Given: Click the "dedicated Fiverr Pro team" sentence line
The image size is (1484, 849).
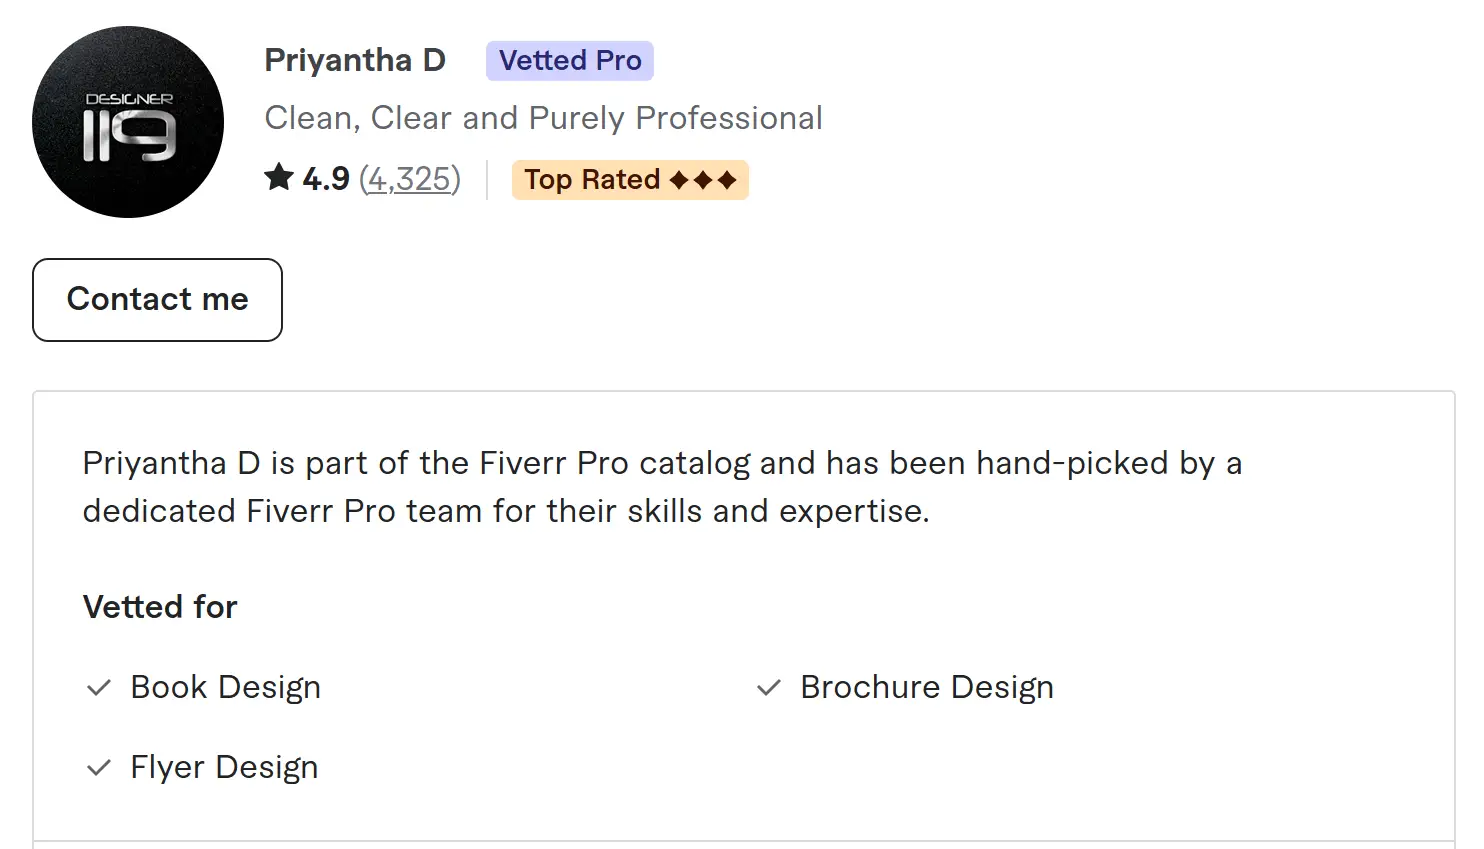Looking at the screenshot, I should pos(506,512).
